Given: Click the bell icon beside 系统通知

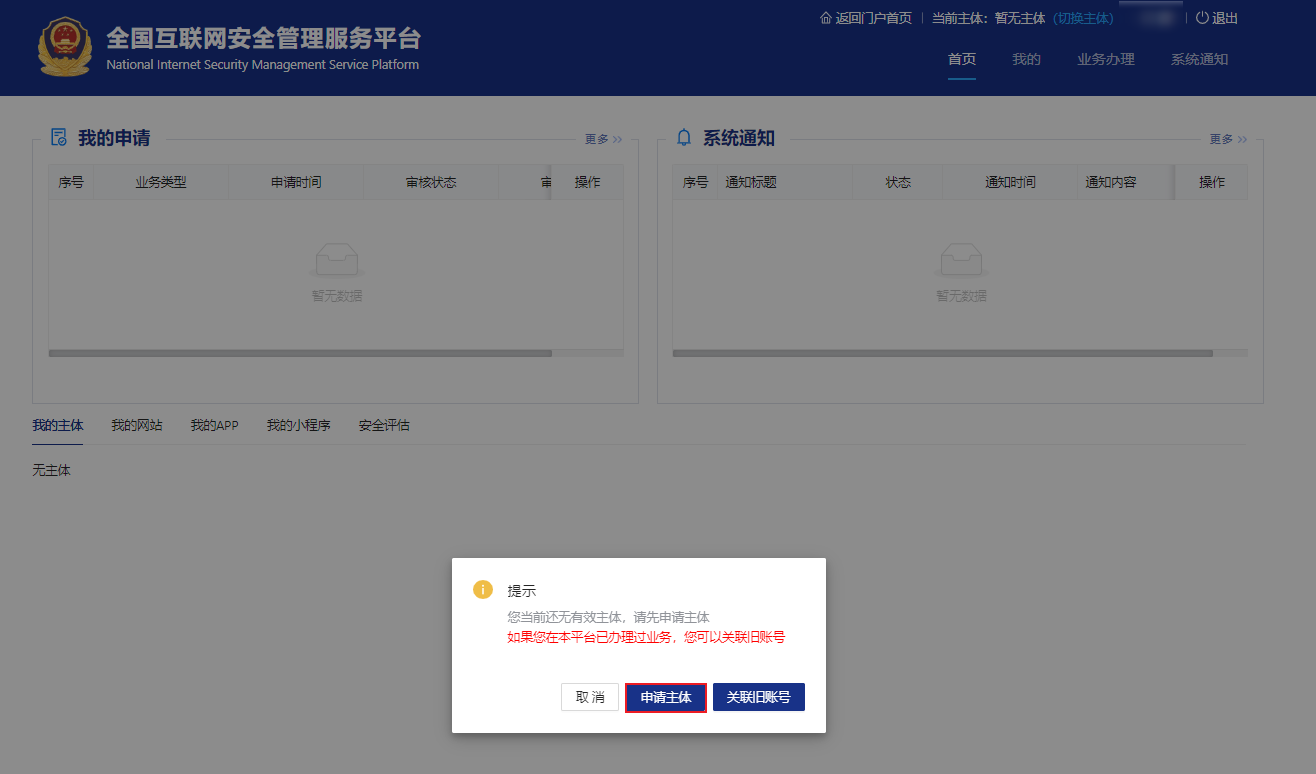Looking at the screenshot, I should (x=682, y=138).
